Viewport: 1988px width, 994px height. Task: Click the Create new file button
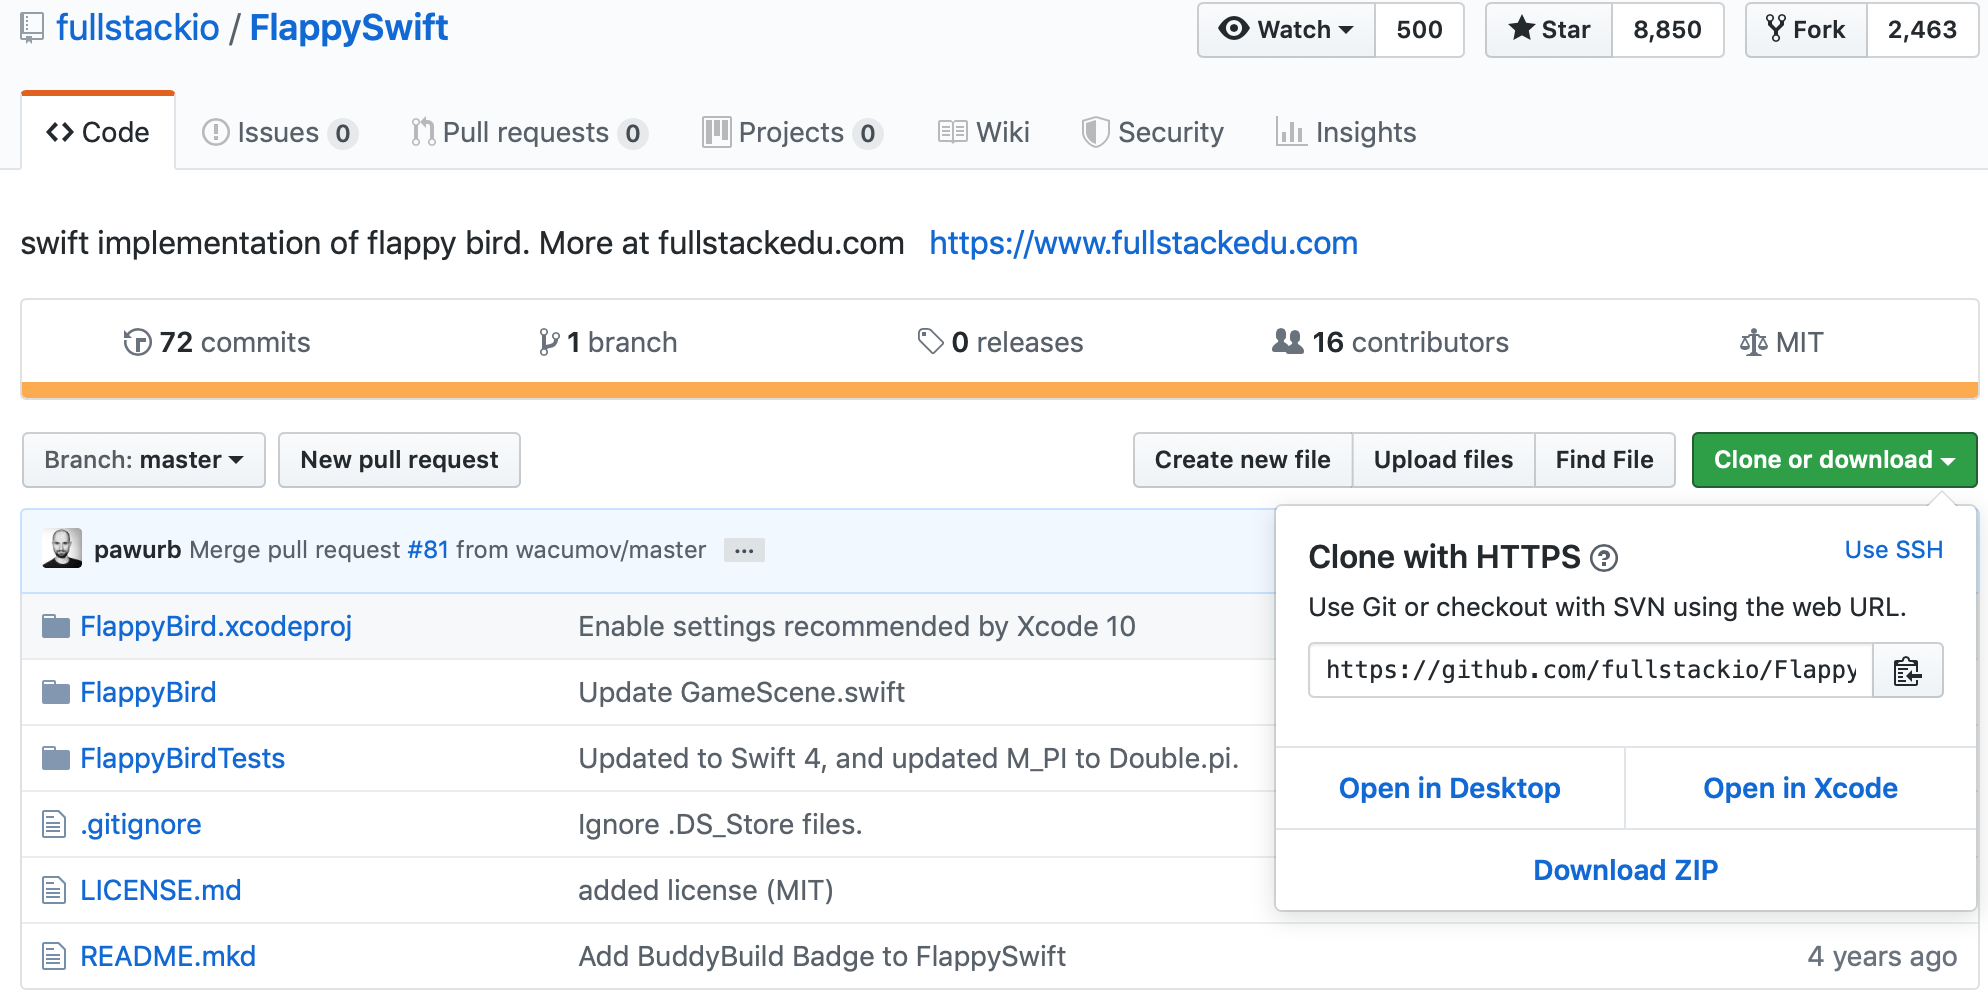[x=1242, y=460]
